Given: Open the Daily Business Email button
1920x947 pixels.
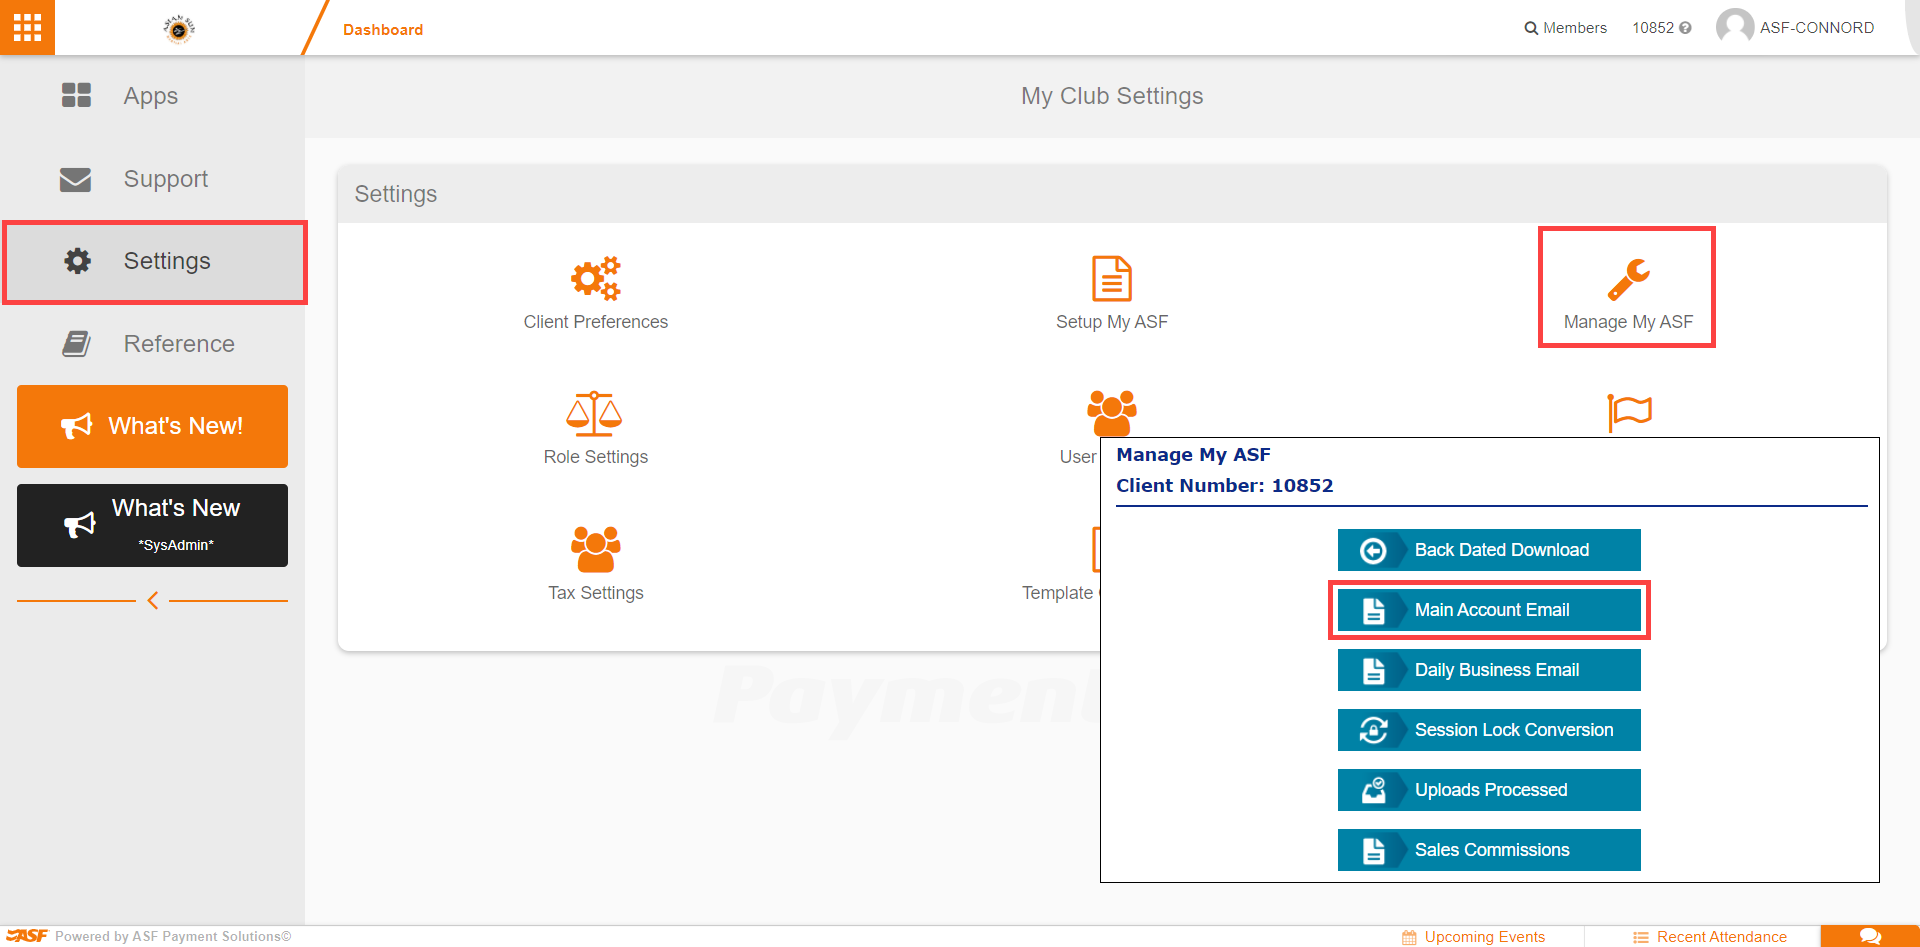Looking at the screenshot, I should [1489, 670].
